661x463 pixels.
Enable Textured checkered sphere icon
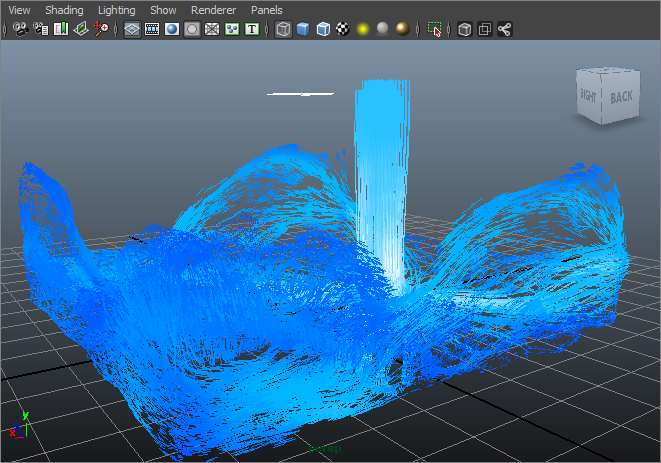[x=343, y=29]
